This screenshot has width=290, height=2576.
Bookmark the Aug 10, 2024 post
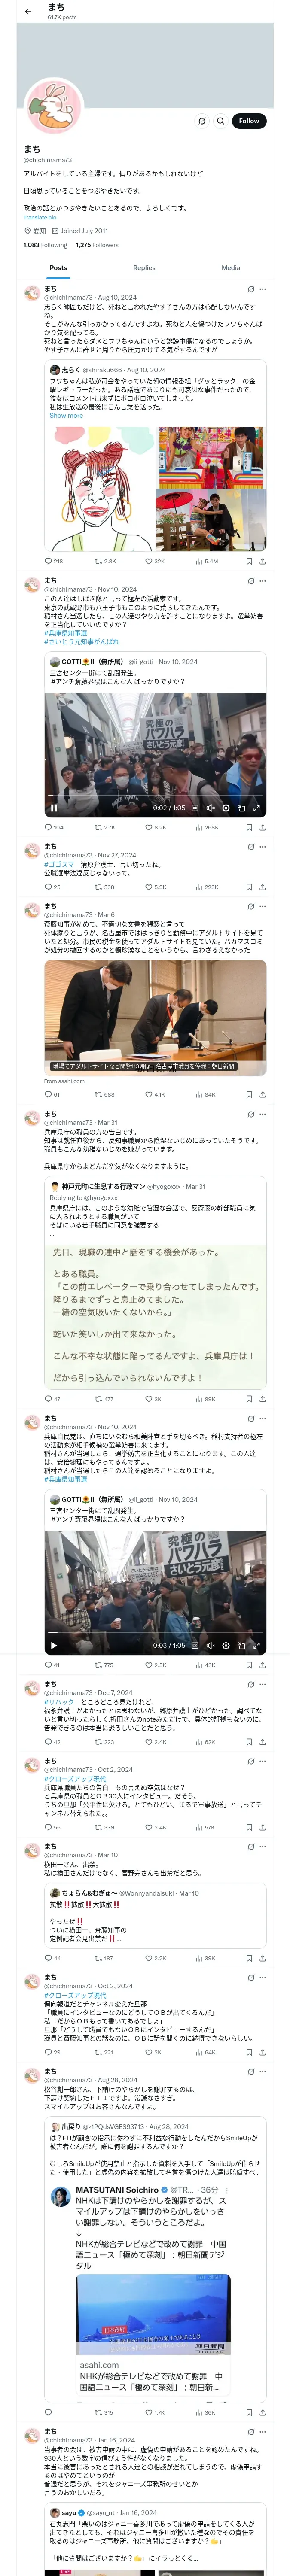tap(249, 562)
